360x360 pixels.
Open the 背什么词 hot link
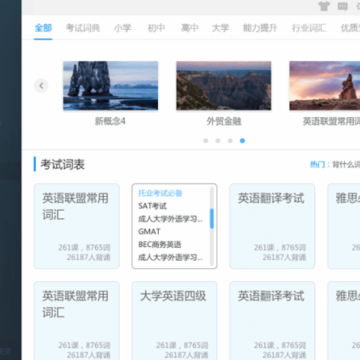[x=346, y=164]
